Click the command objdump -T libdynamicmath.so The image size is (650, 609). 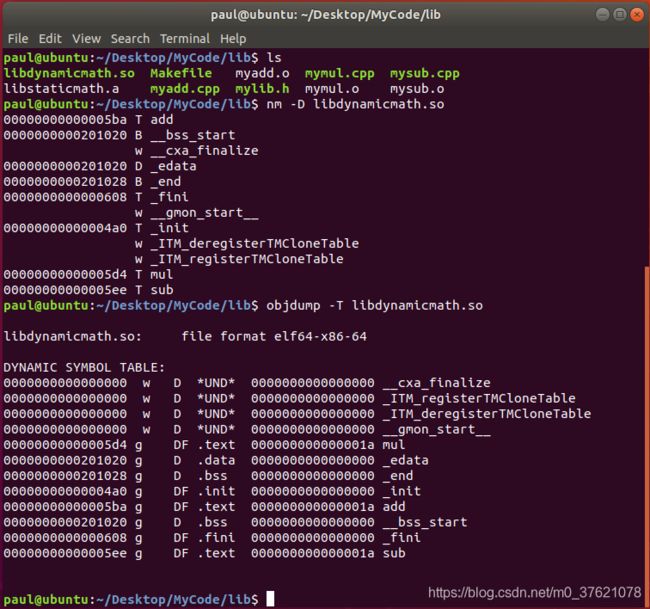click(x=374, y=306)
